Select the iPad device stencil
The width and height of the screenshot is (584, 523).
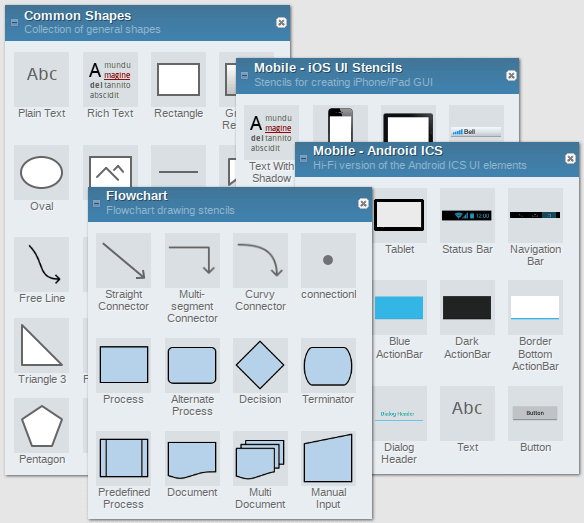point(408,124)
